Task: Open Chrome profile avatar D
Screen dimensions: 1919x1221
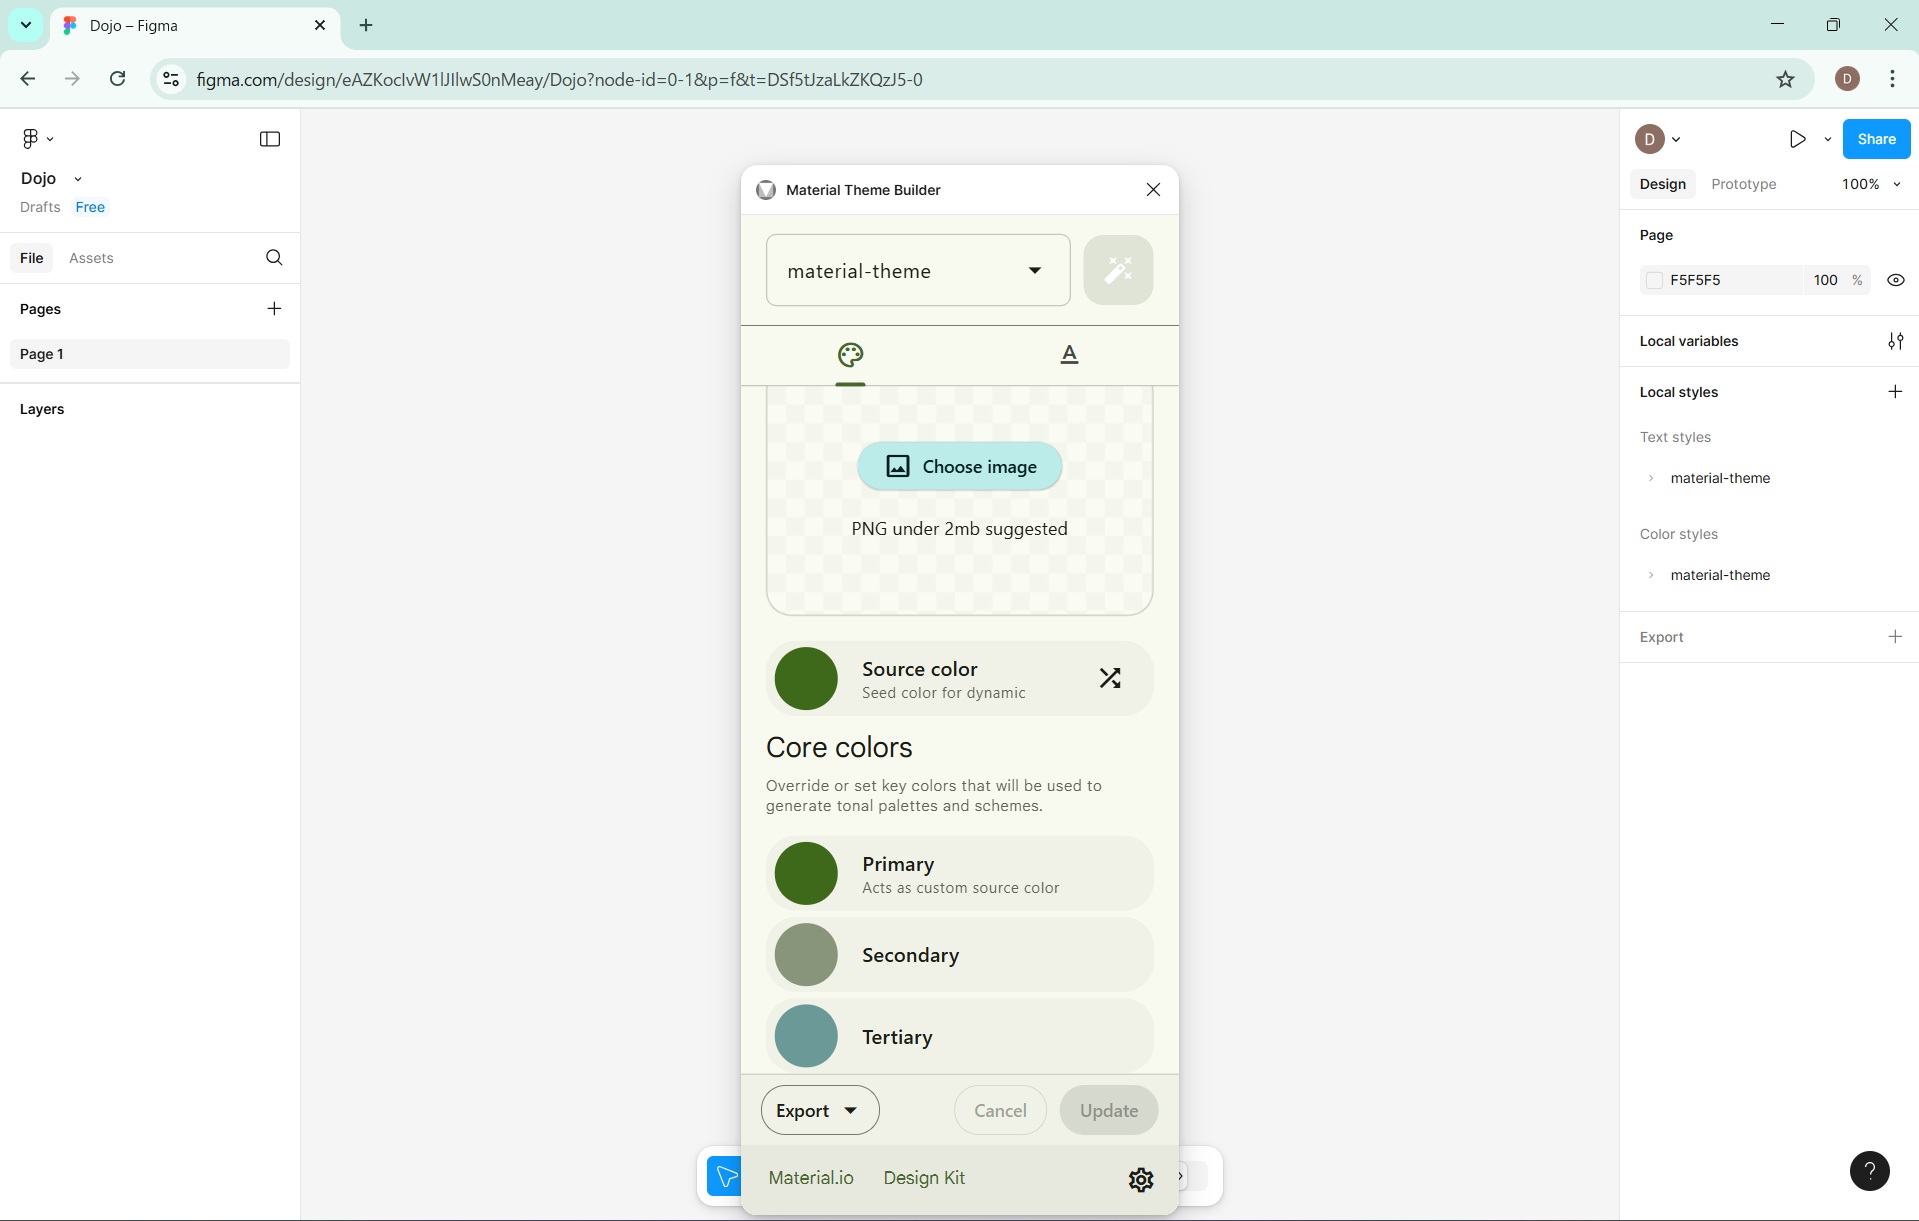Action: coord(1847,79)
